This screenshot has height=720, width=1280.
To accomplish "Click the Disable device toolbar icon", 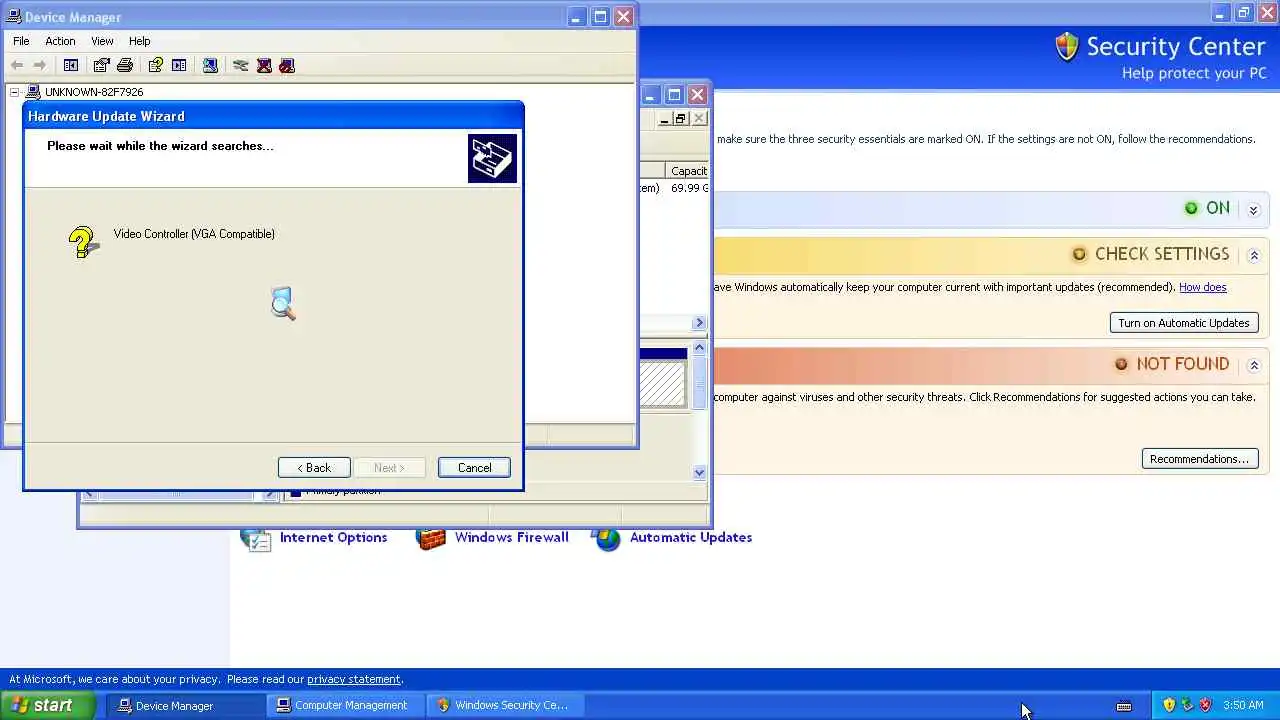I will 287,65.
